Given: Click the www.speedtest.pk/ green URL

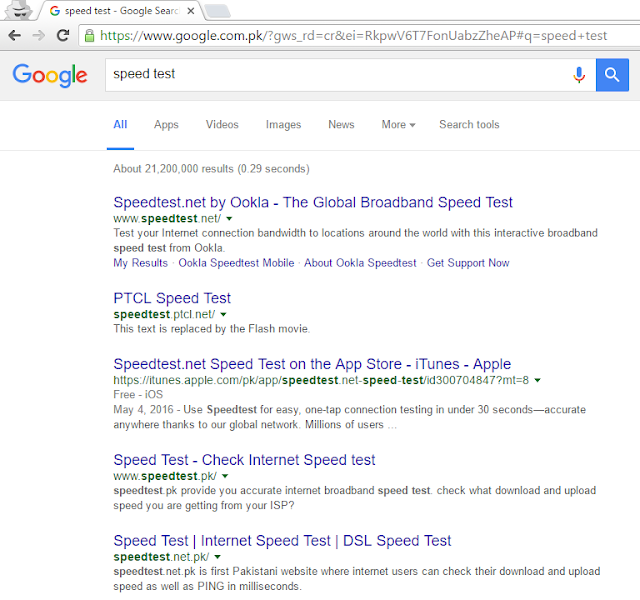Looking at the screenshot, I should click(x=165, y=476).
